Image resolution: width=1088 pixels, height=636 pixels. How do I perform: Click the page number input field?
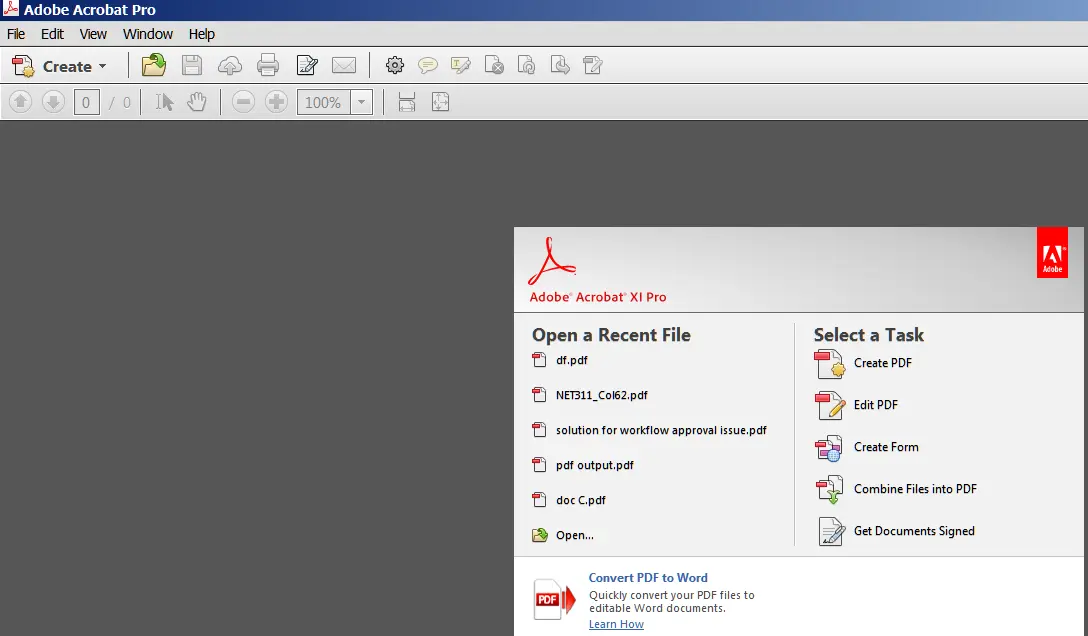pos(86,103)
